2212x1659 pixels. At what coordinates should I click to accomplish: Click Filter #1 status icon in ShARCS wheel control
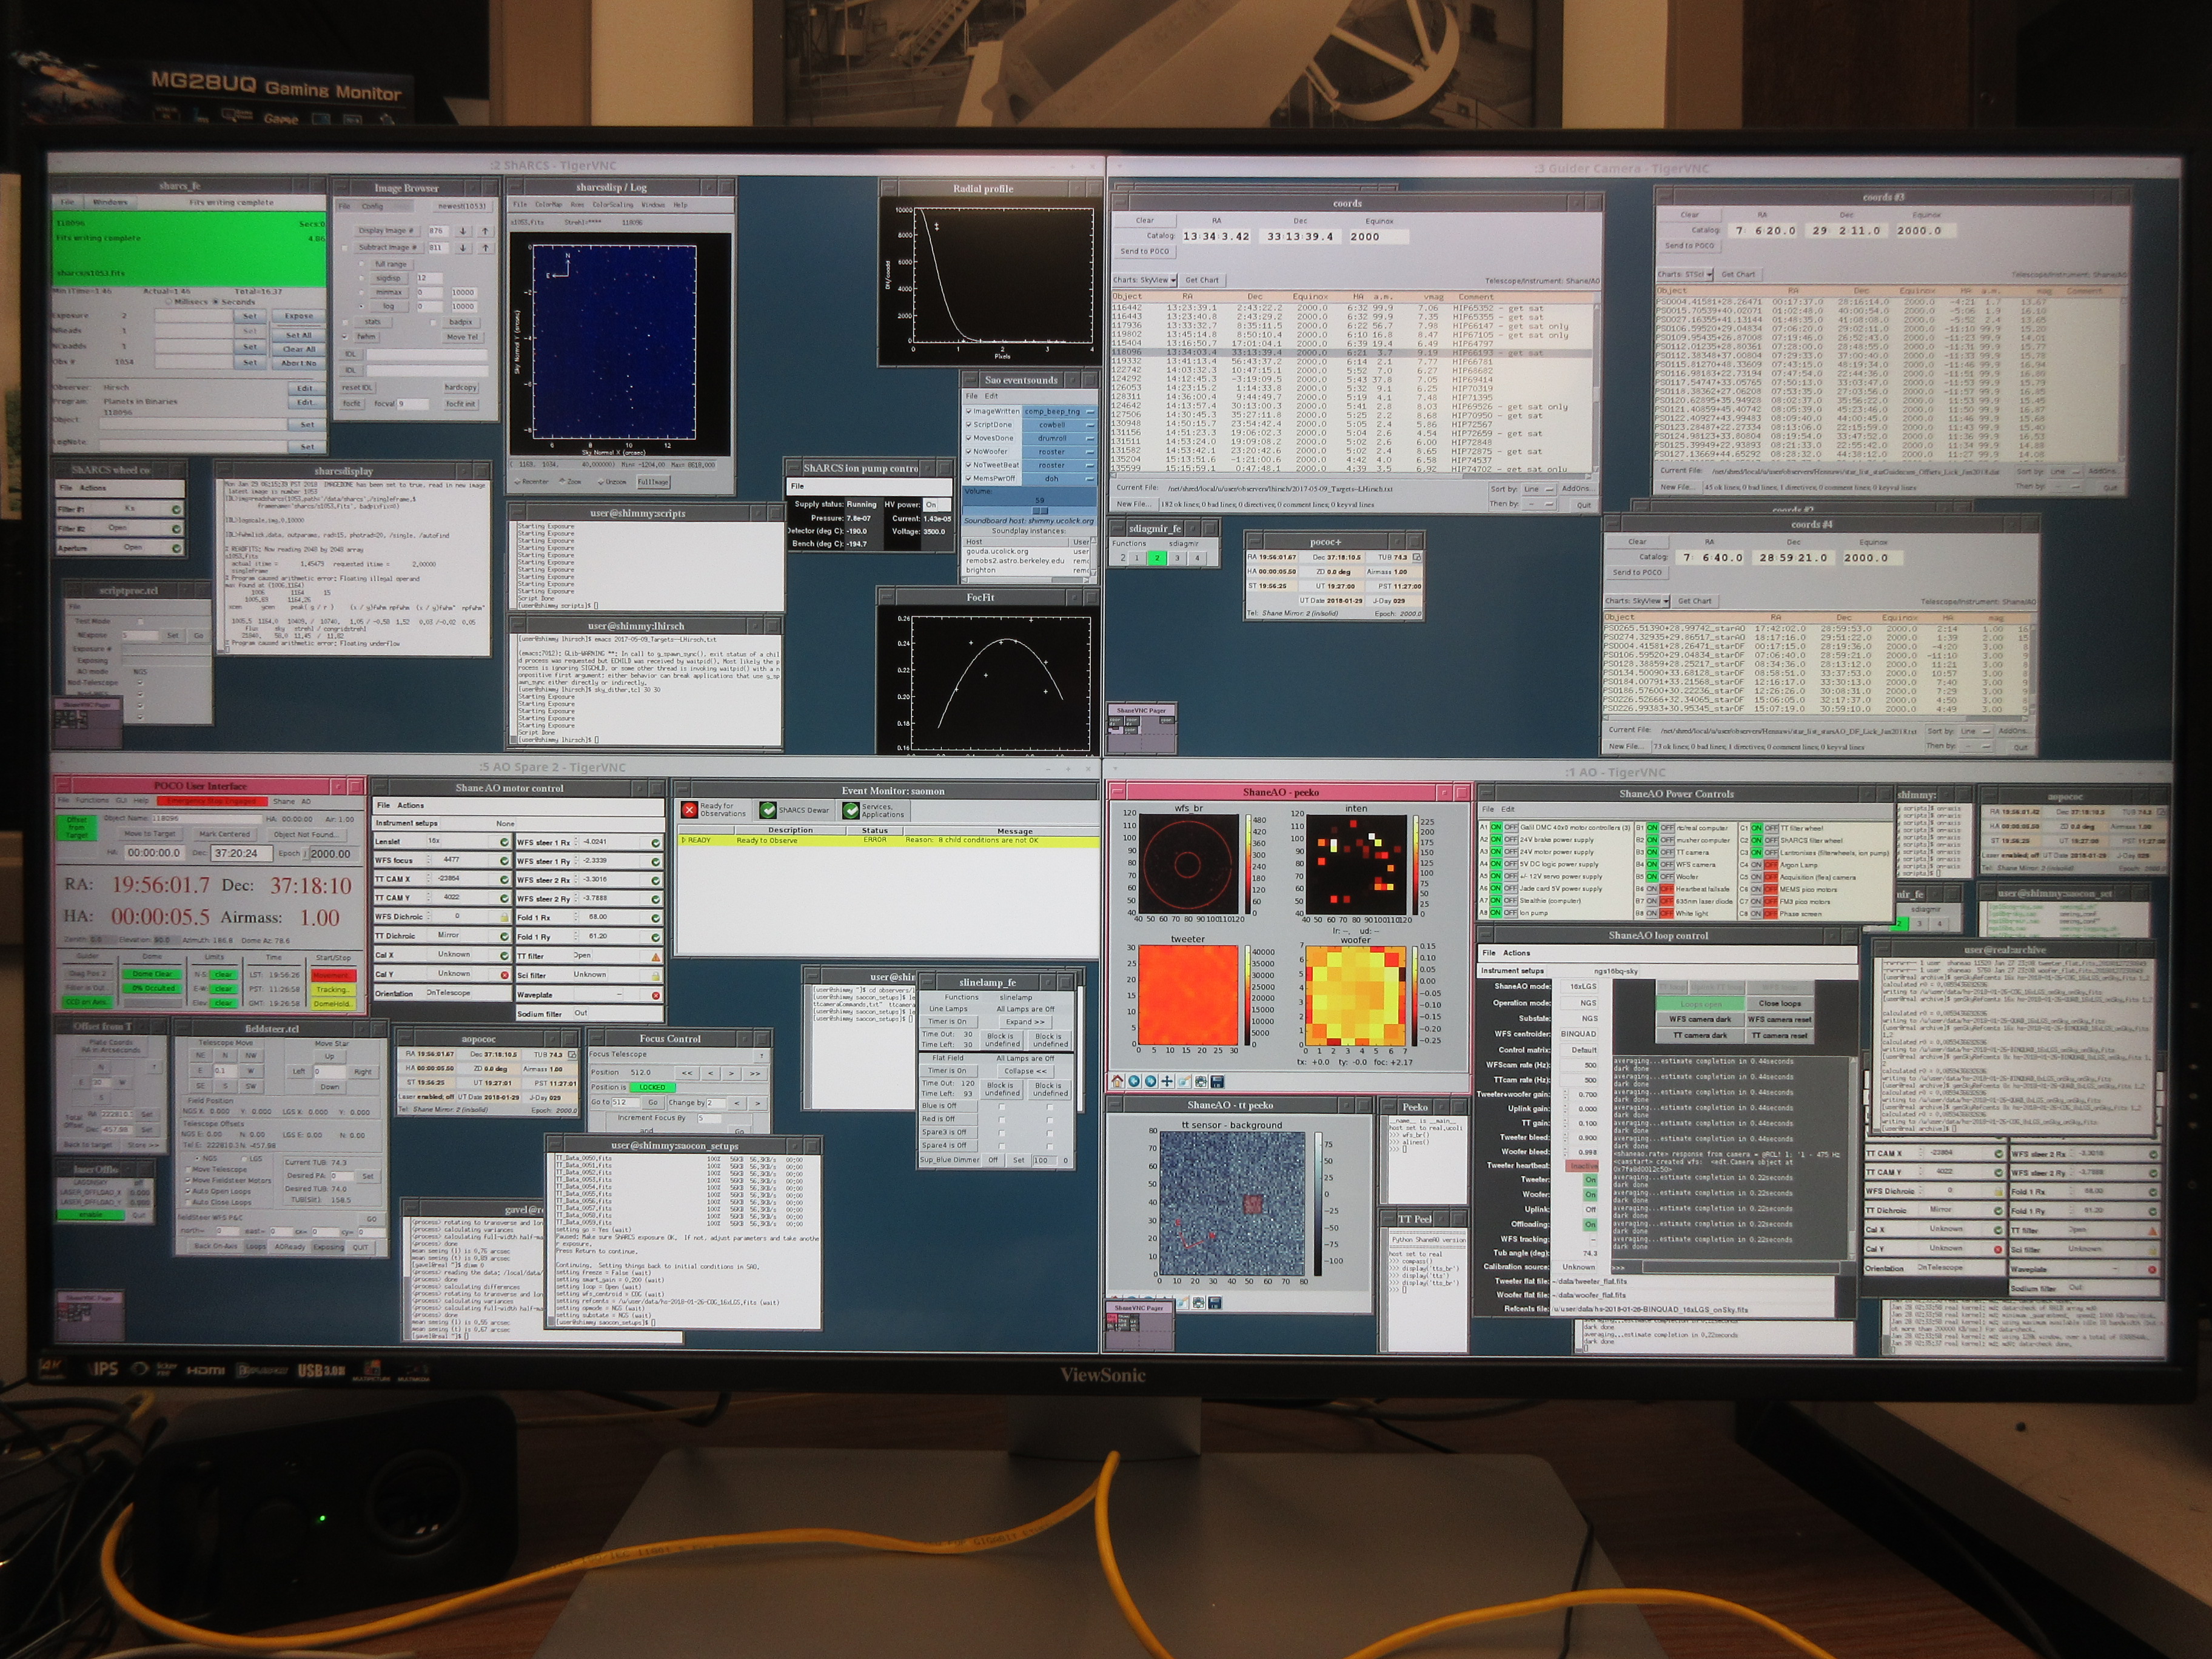176,509
